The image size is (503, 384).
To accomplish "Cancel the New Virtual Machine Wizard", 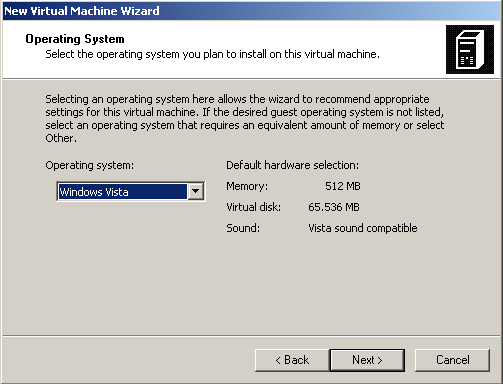I will click(452, 360).
